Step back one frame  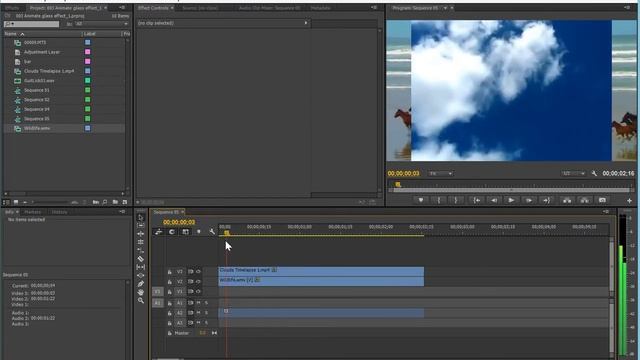pos(494,200)
